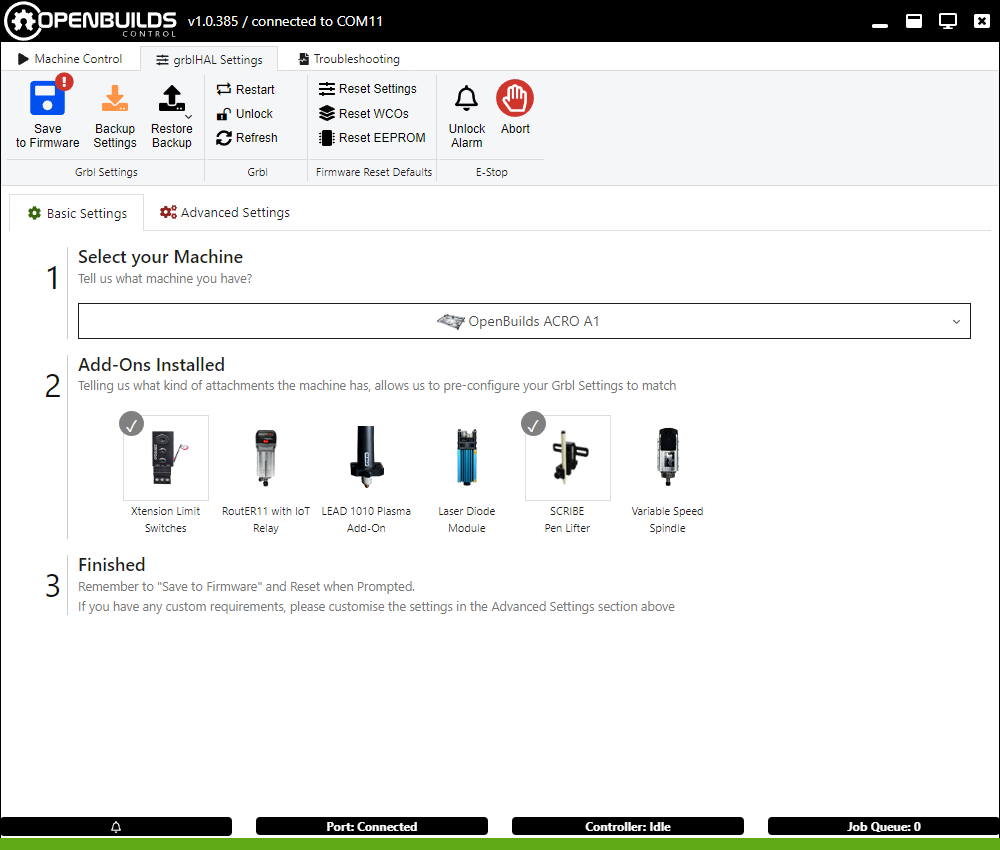The width and height of the screenshot is (1000, 850).
Task: Click Reset EEPROM chip button
Action: point(372,138)
